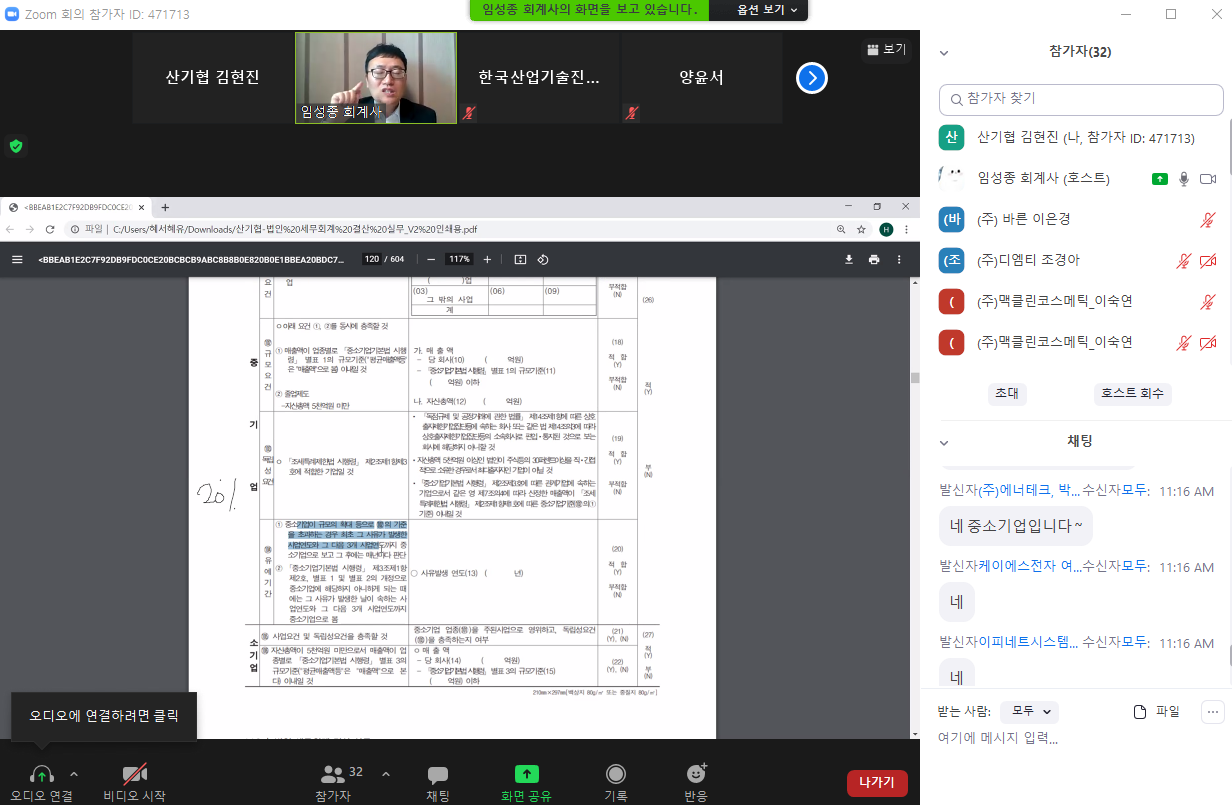Click sender name 이피네트시스템 in chat
The width and height of the screenshot is (1232, 805).
(1029, 641)
